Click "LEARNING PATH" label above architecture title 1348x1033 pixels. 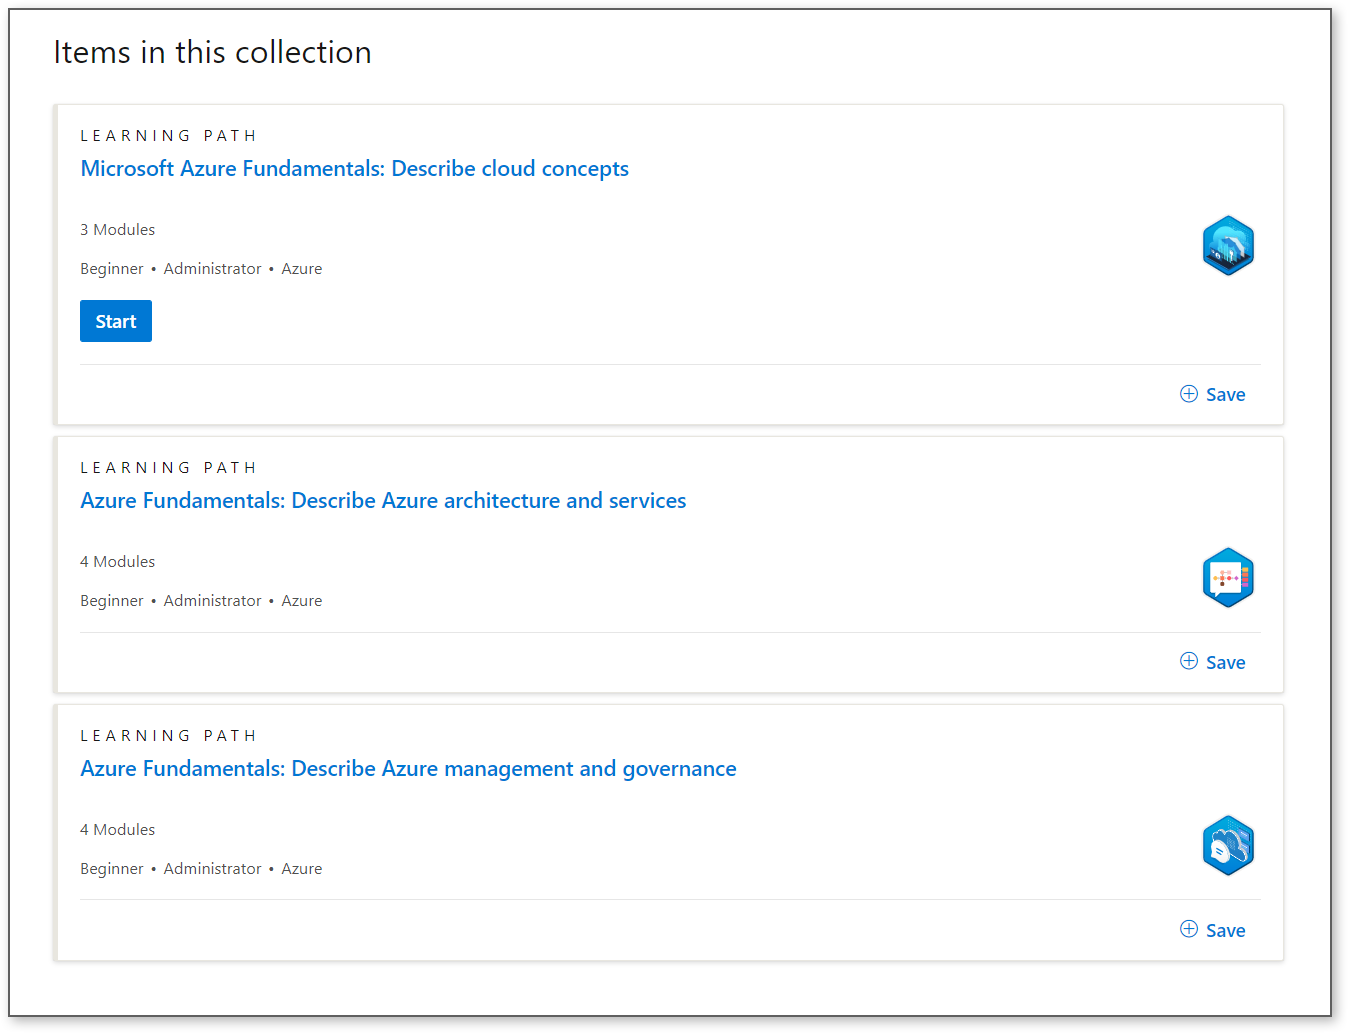169,468
